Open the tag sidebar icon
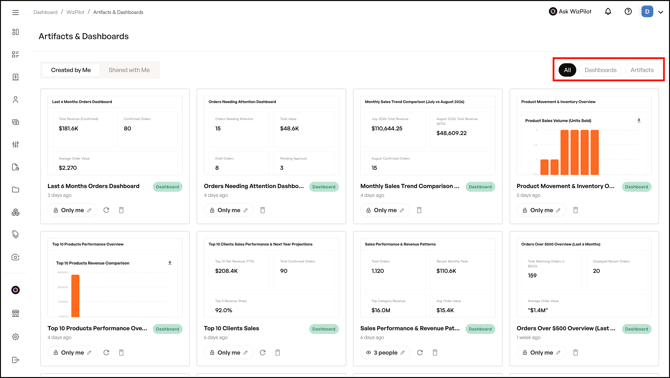 tap(15, 234)
